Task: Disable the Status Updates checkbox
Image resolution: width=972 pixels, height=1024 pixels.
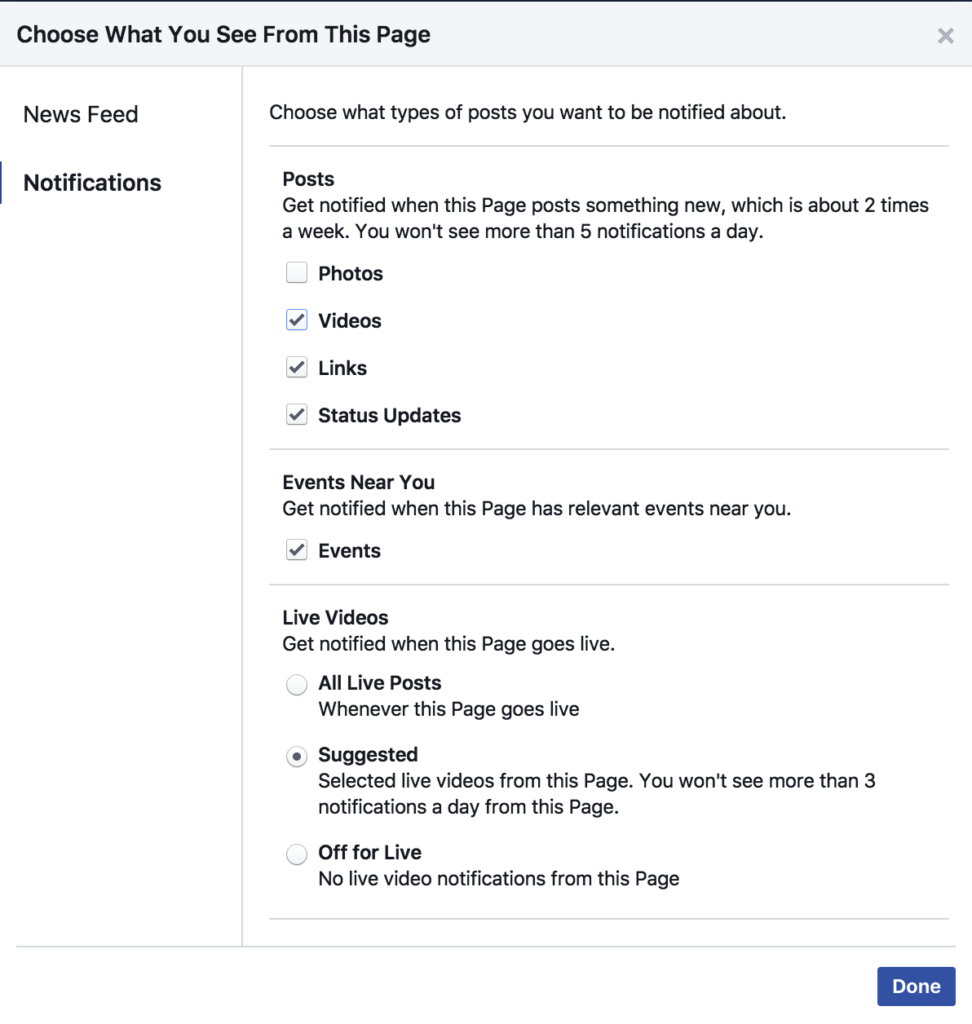Action: click(297, 415)
